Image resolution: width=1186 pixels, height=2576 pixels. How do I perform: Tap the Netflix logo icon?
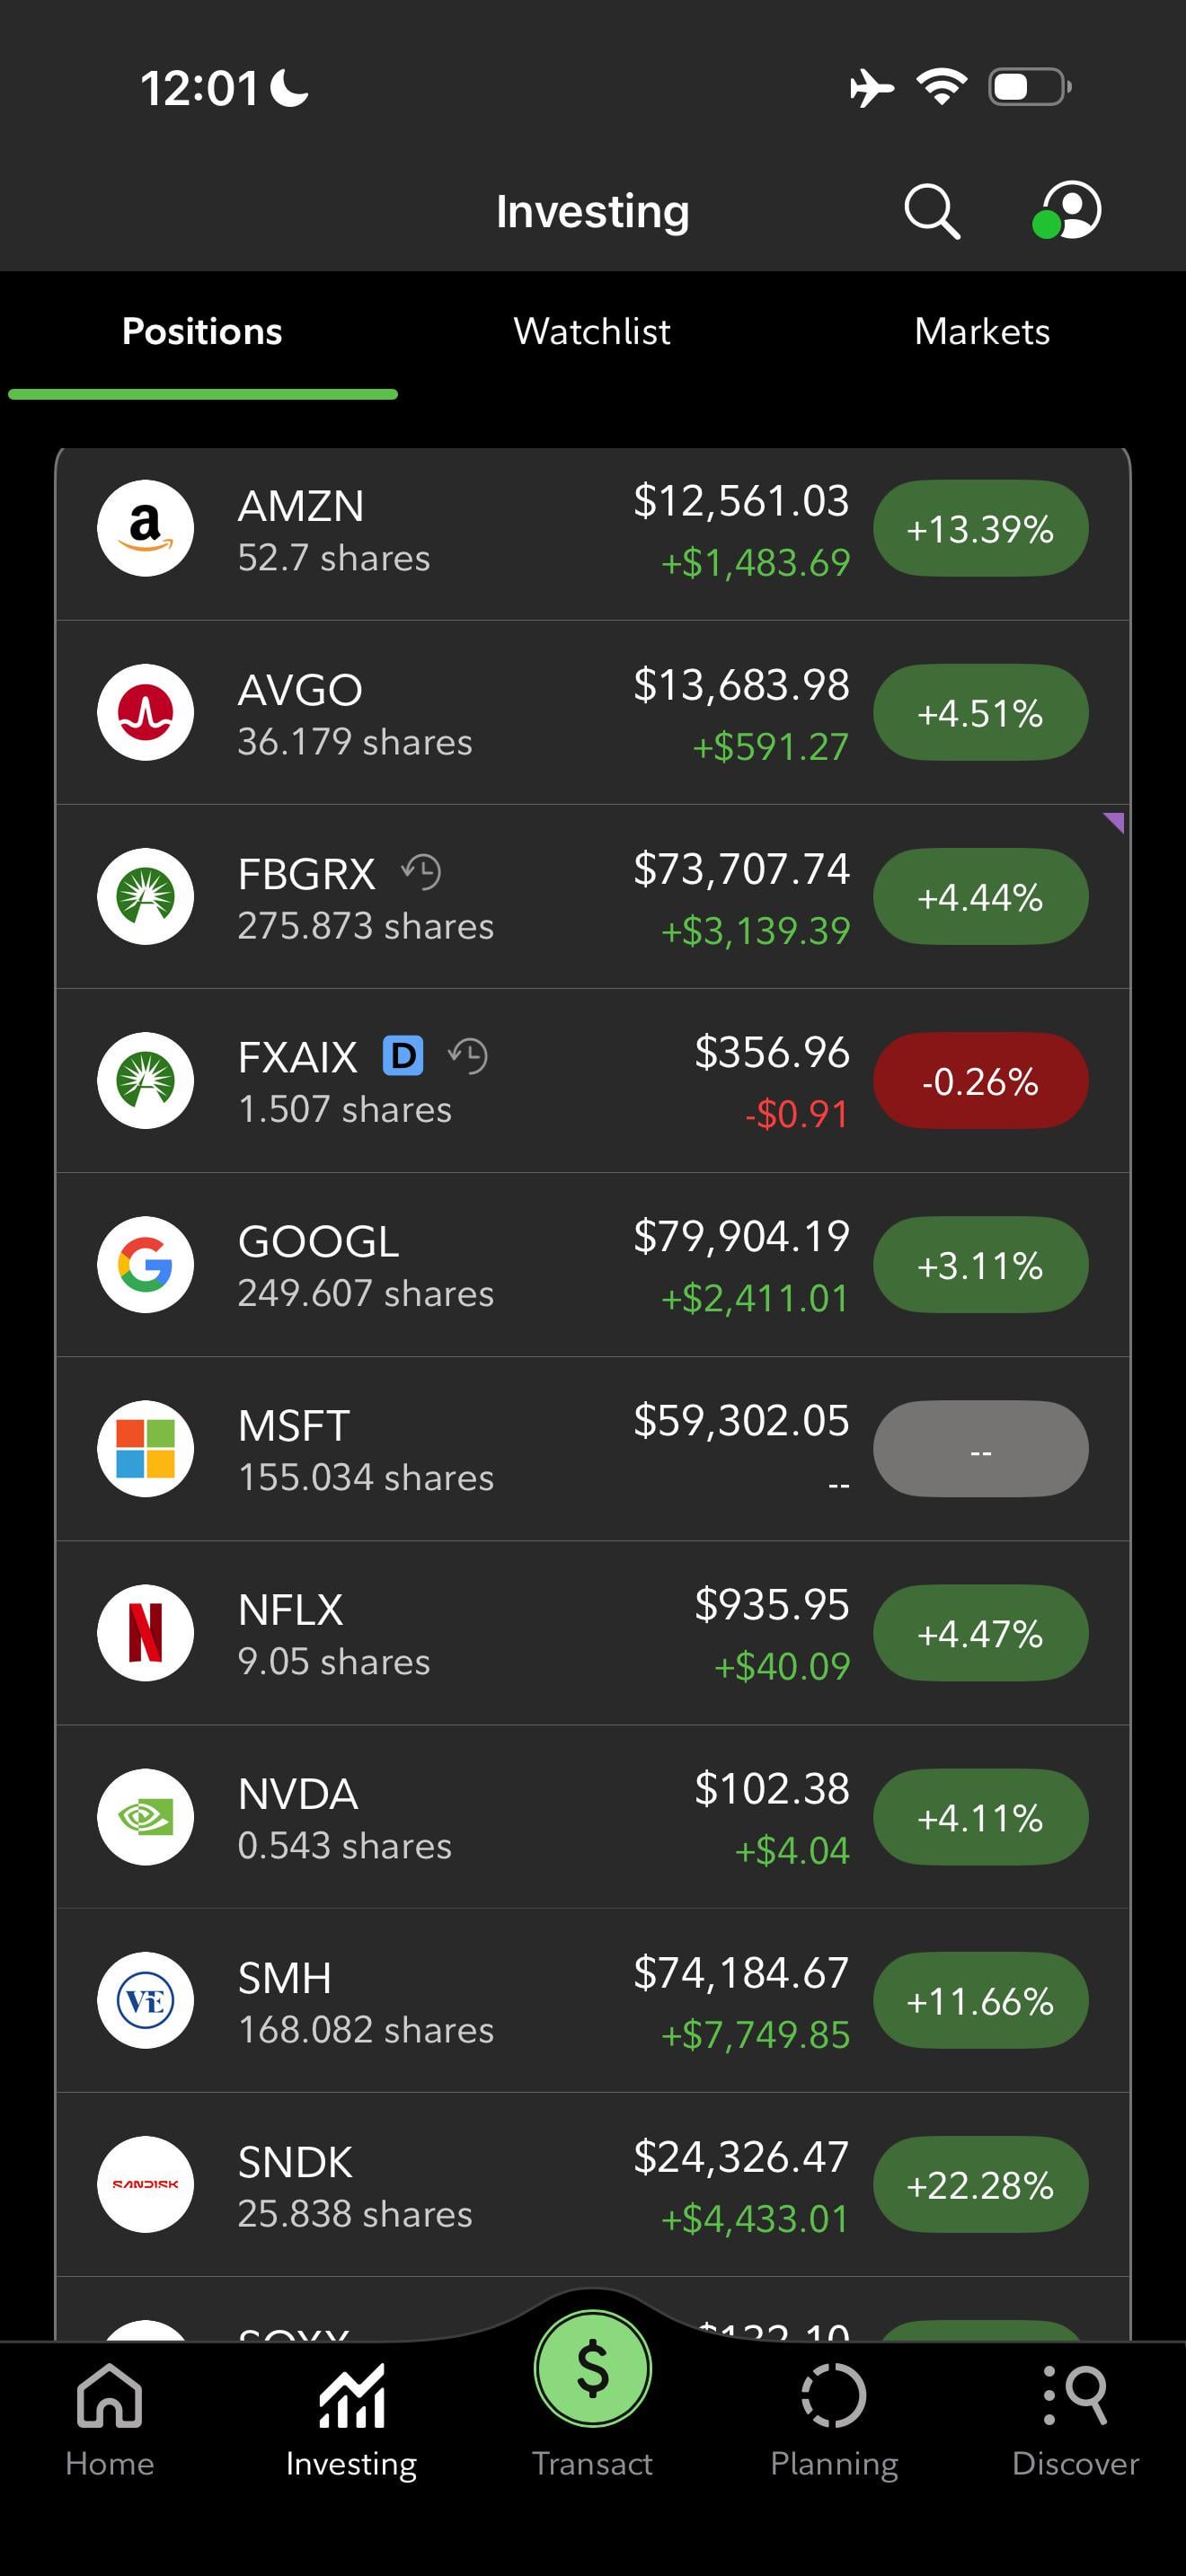coord(146,1632)
